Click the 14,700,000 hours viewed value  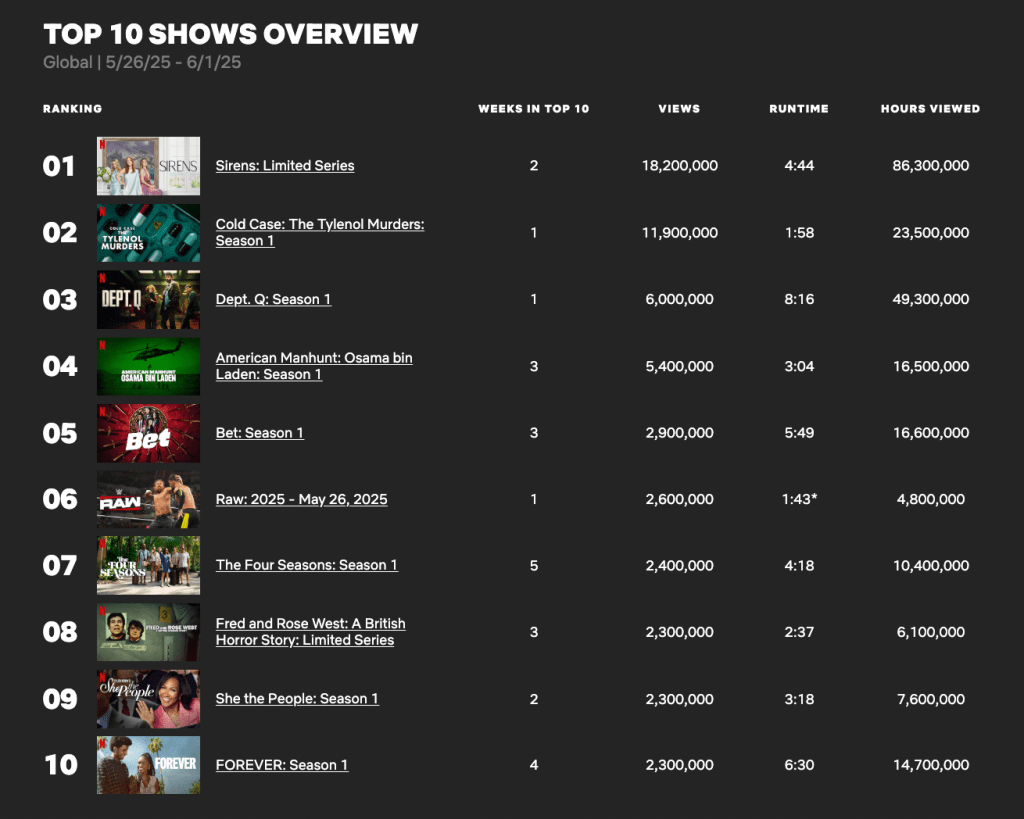[931, 765]
